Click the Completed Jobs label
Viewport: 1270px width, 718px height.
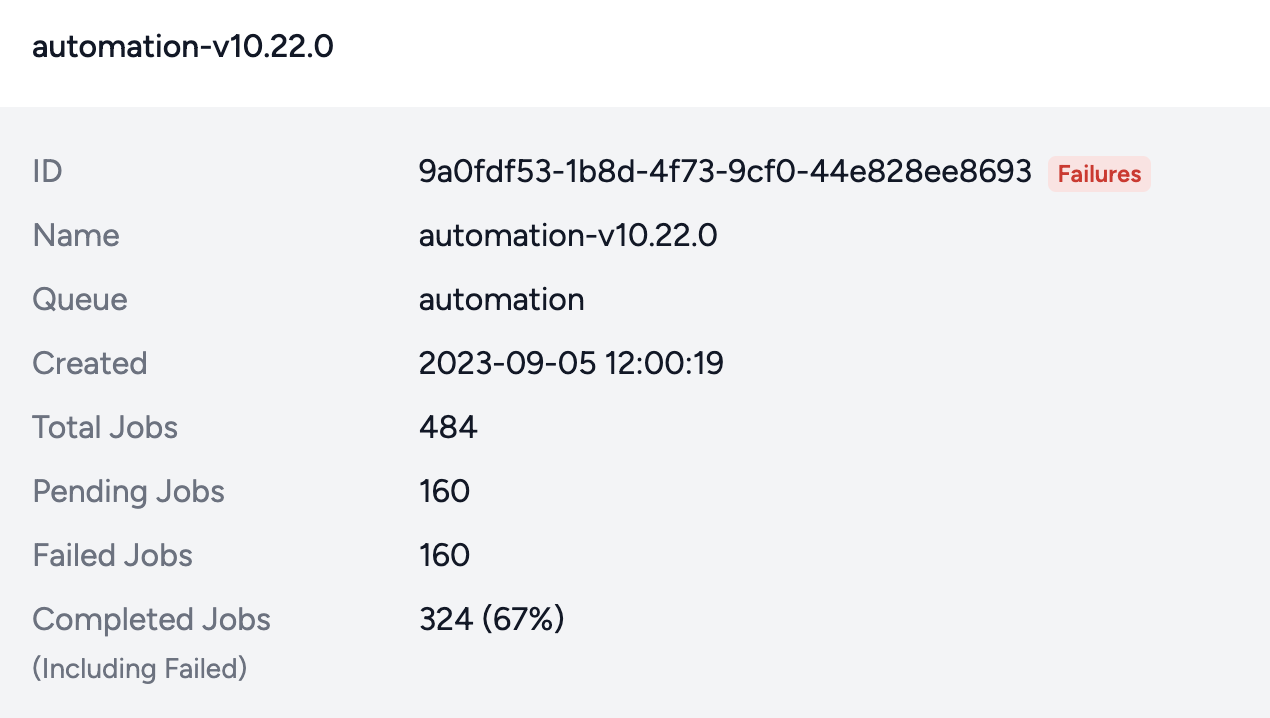151,619
